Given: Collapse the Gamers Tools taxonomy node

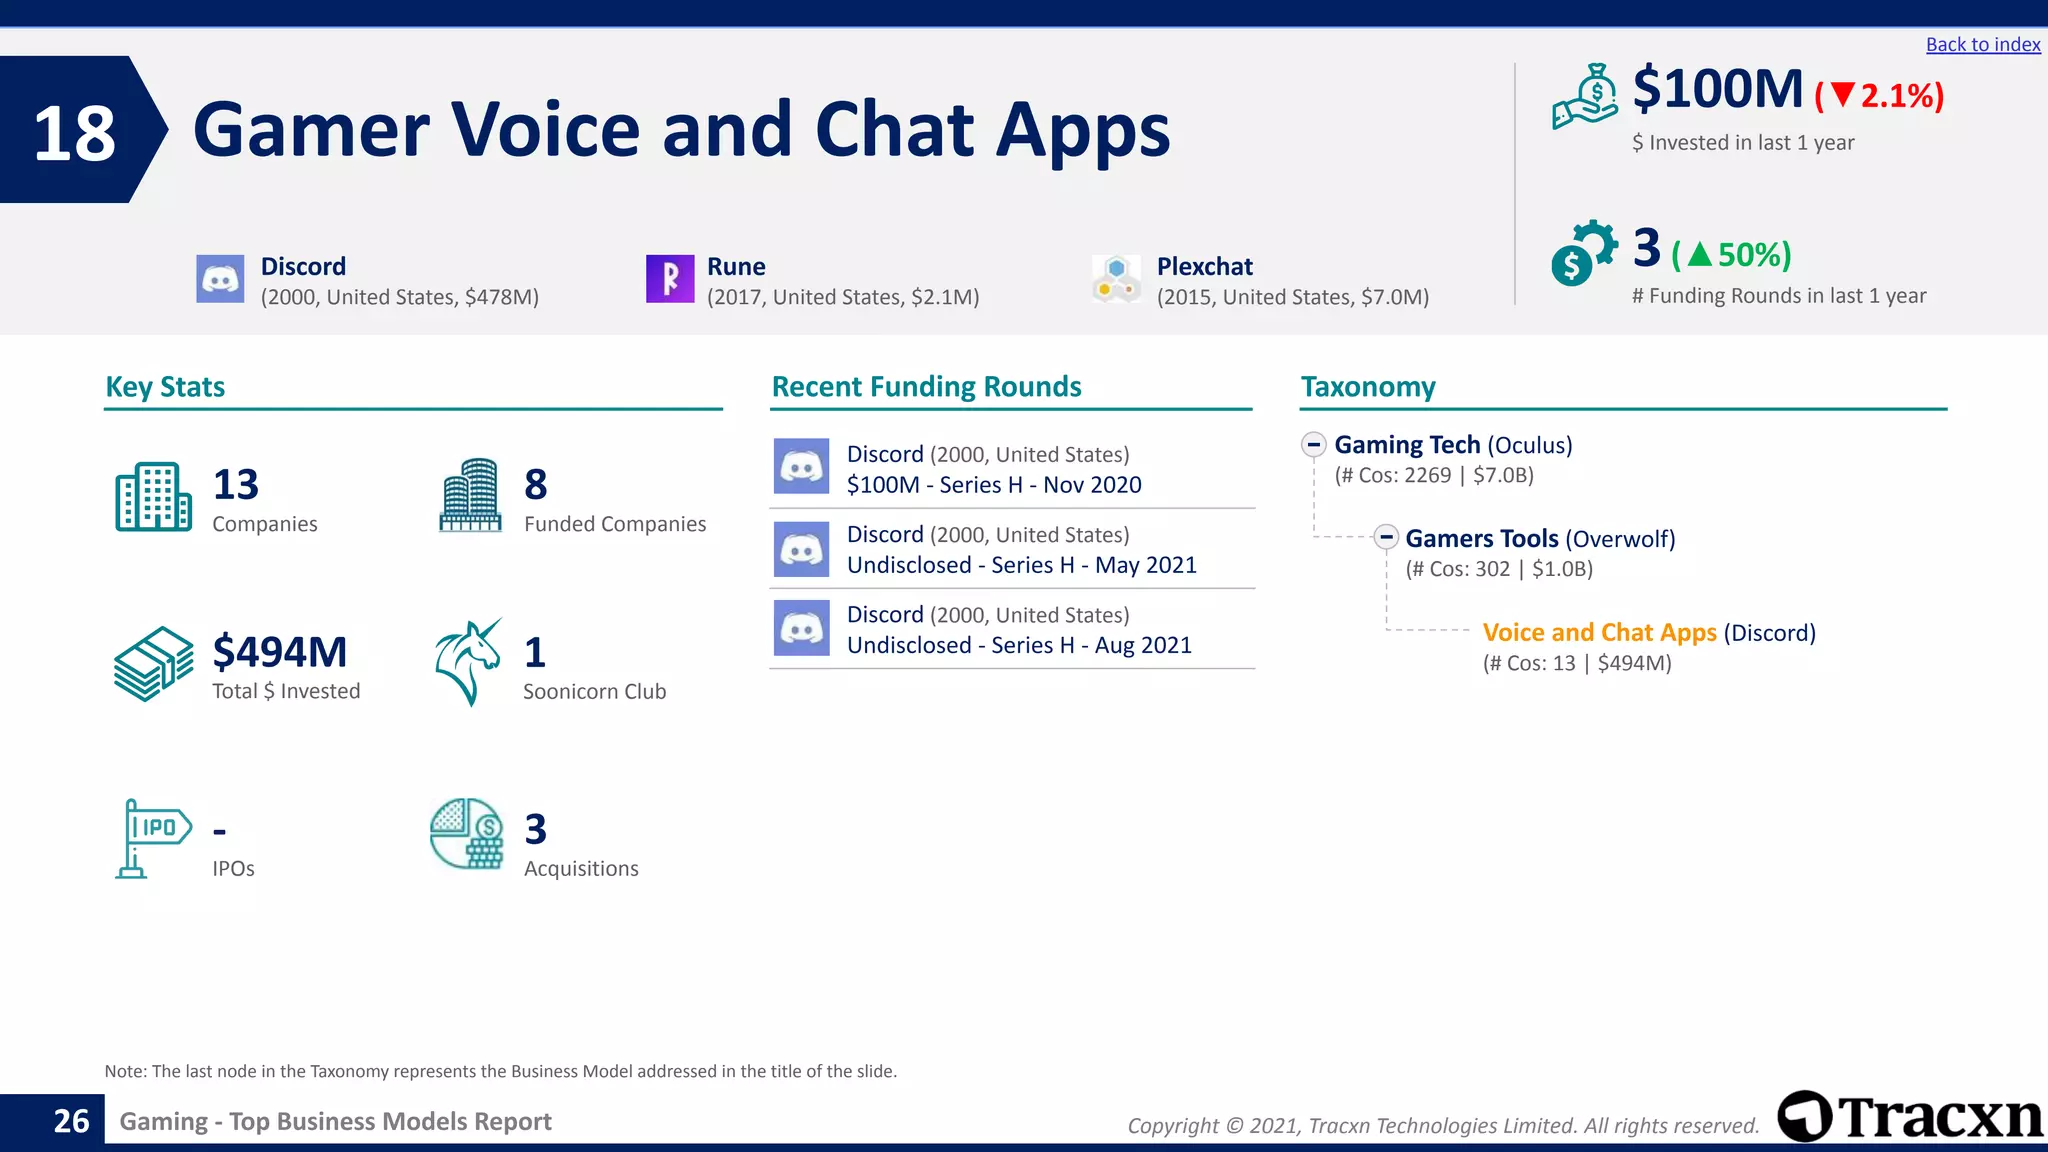Looking at the screenshot, I should click(1385, 537).
